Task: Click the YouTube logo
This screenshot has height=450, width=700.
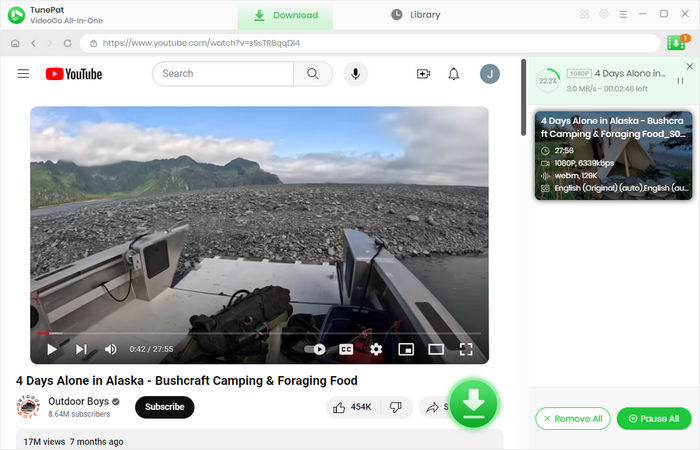Action: [74, 74]
